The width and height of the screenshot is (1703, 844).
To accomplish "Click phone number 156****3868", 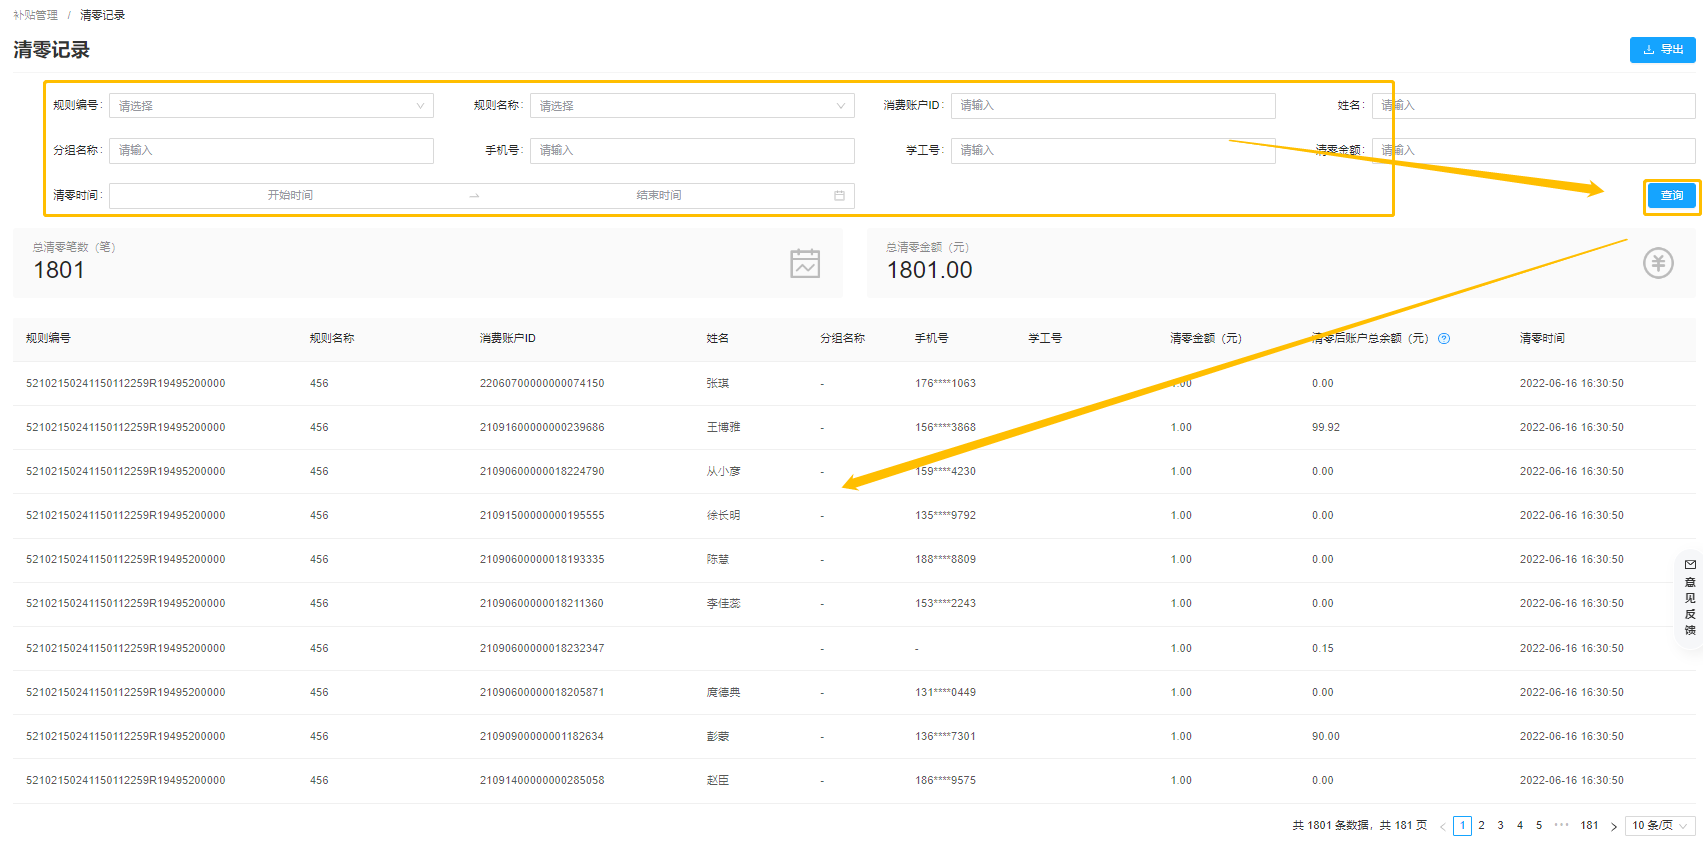I will [945, 428].
